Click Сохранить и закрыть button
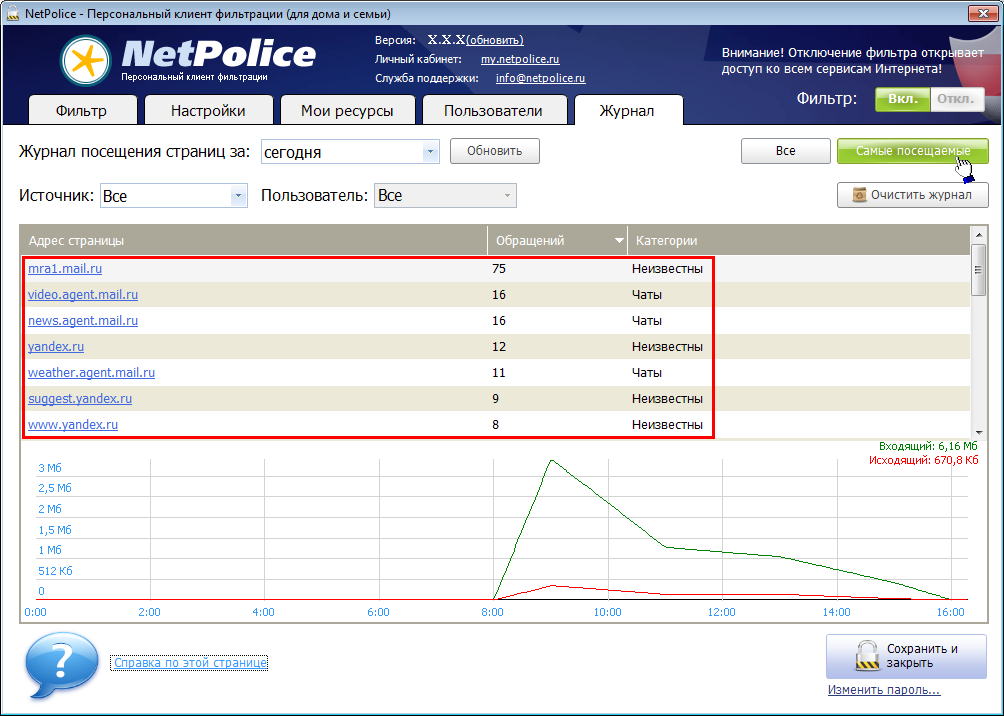The width and height of the screenshot is (1004, 716). click(x=906, y=656)
